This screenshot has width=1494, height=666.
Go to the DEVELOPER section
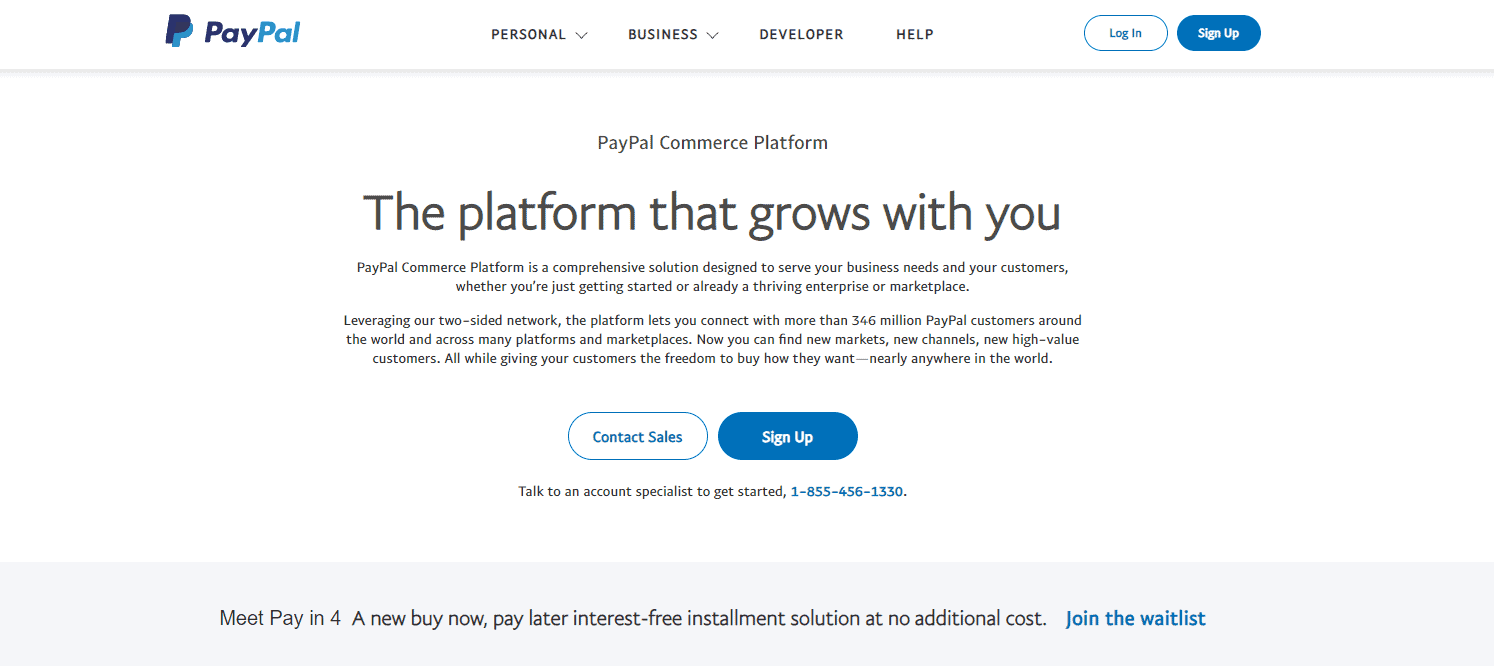pyautogui.click(x=801, y=34)
